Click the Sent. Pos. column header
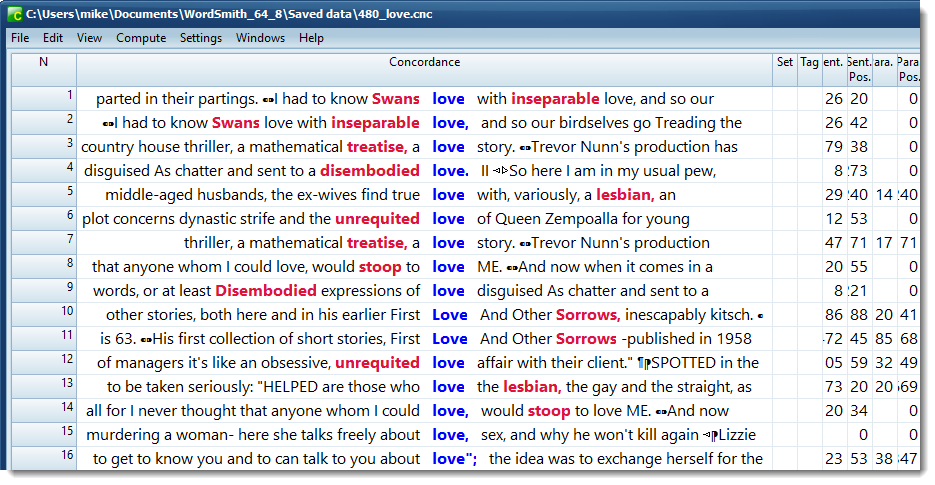 click(859, 69)
